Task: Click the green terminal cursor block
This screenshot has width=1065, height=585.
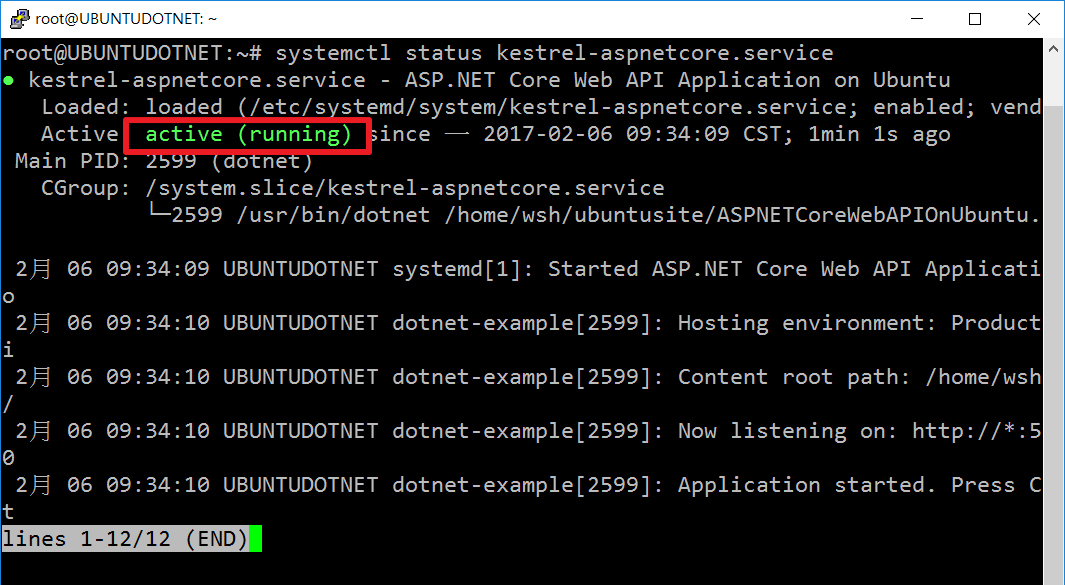Action: coord(255,539)
